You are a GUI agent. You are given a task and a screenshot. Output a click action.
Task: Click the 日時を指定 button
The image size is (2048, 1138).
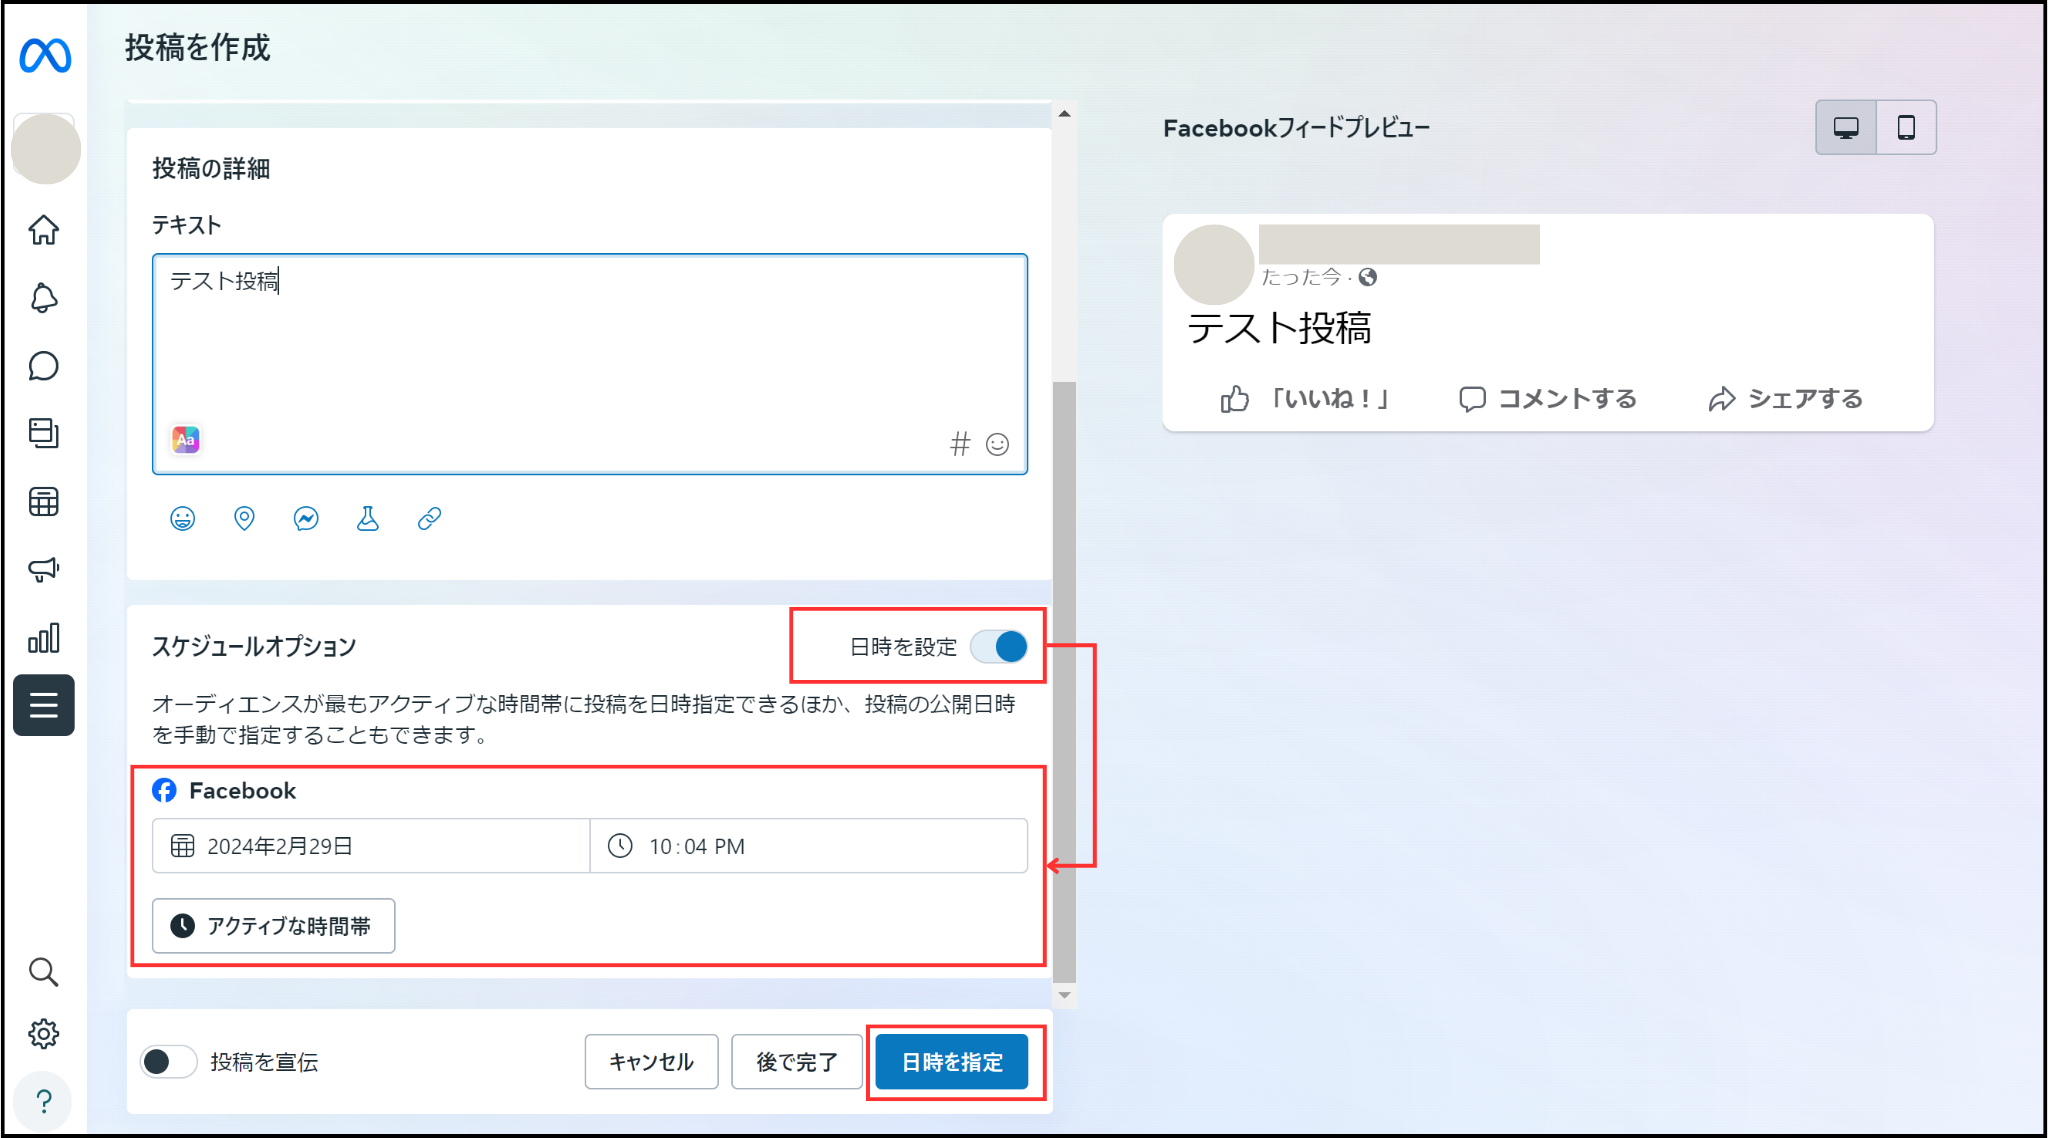click(x=952, y=1062)
